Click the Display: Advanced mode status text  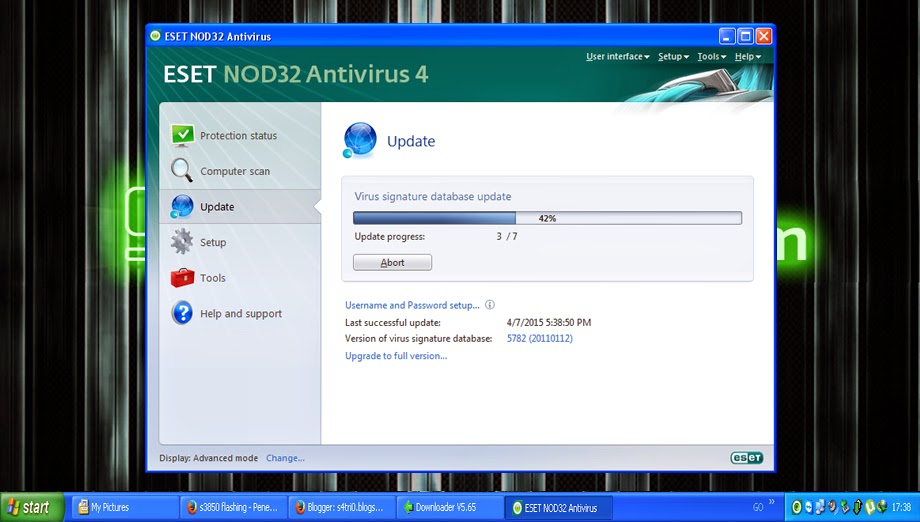pos(208,458)
